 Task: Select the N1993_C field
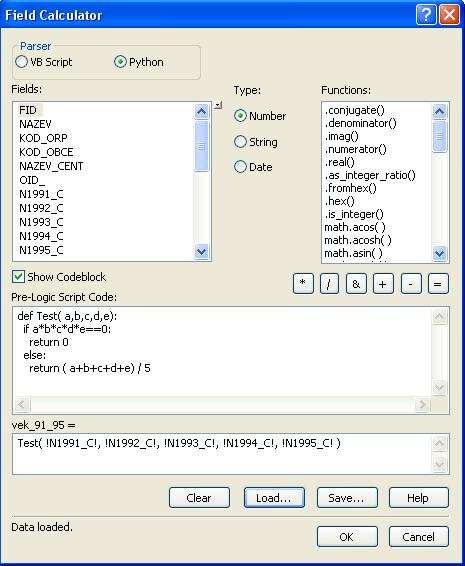tap(41, 222)
